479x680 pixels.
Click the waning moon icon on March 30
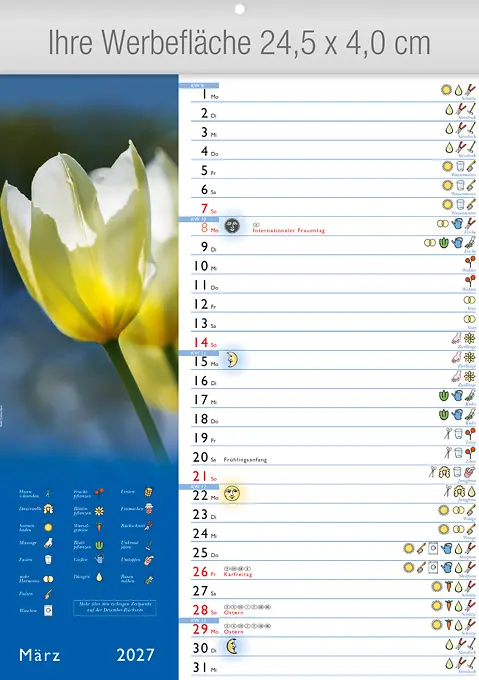232,647
